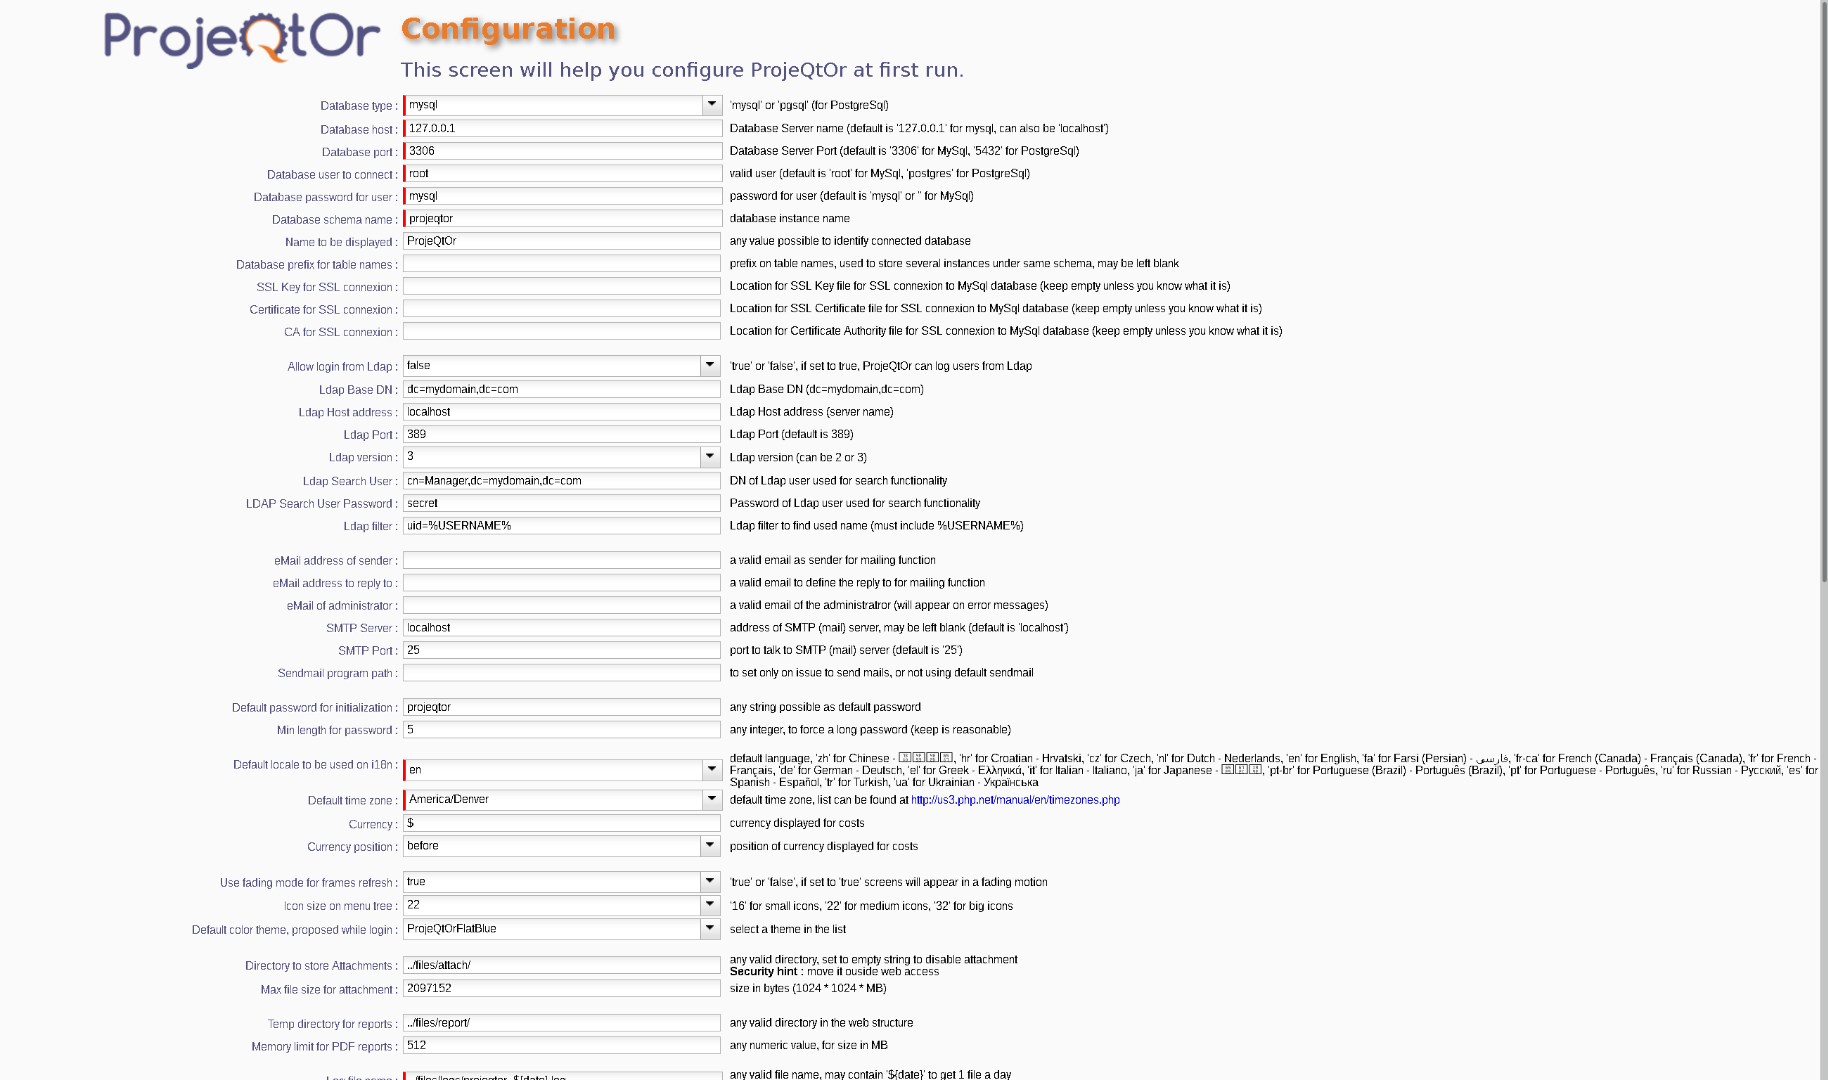Click the "any string possible as default password" text

click(x=825, y=707)
